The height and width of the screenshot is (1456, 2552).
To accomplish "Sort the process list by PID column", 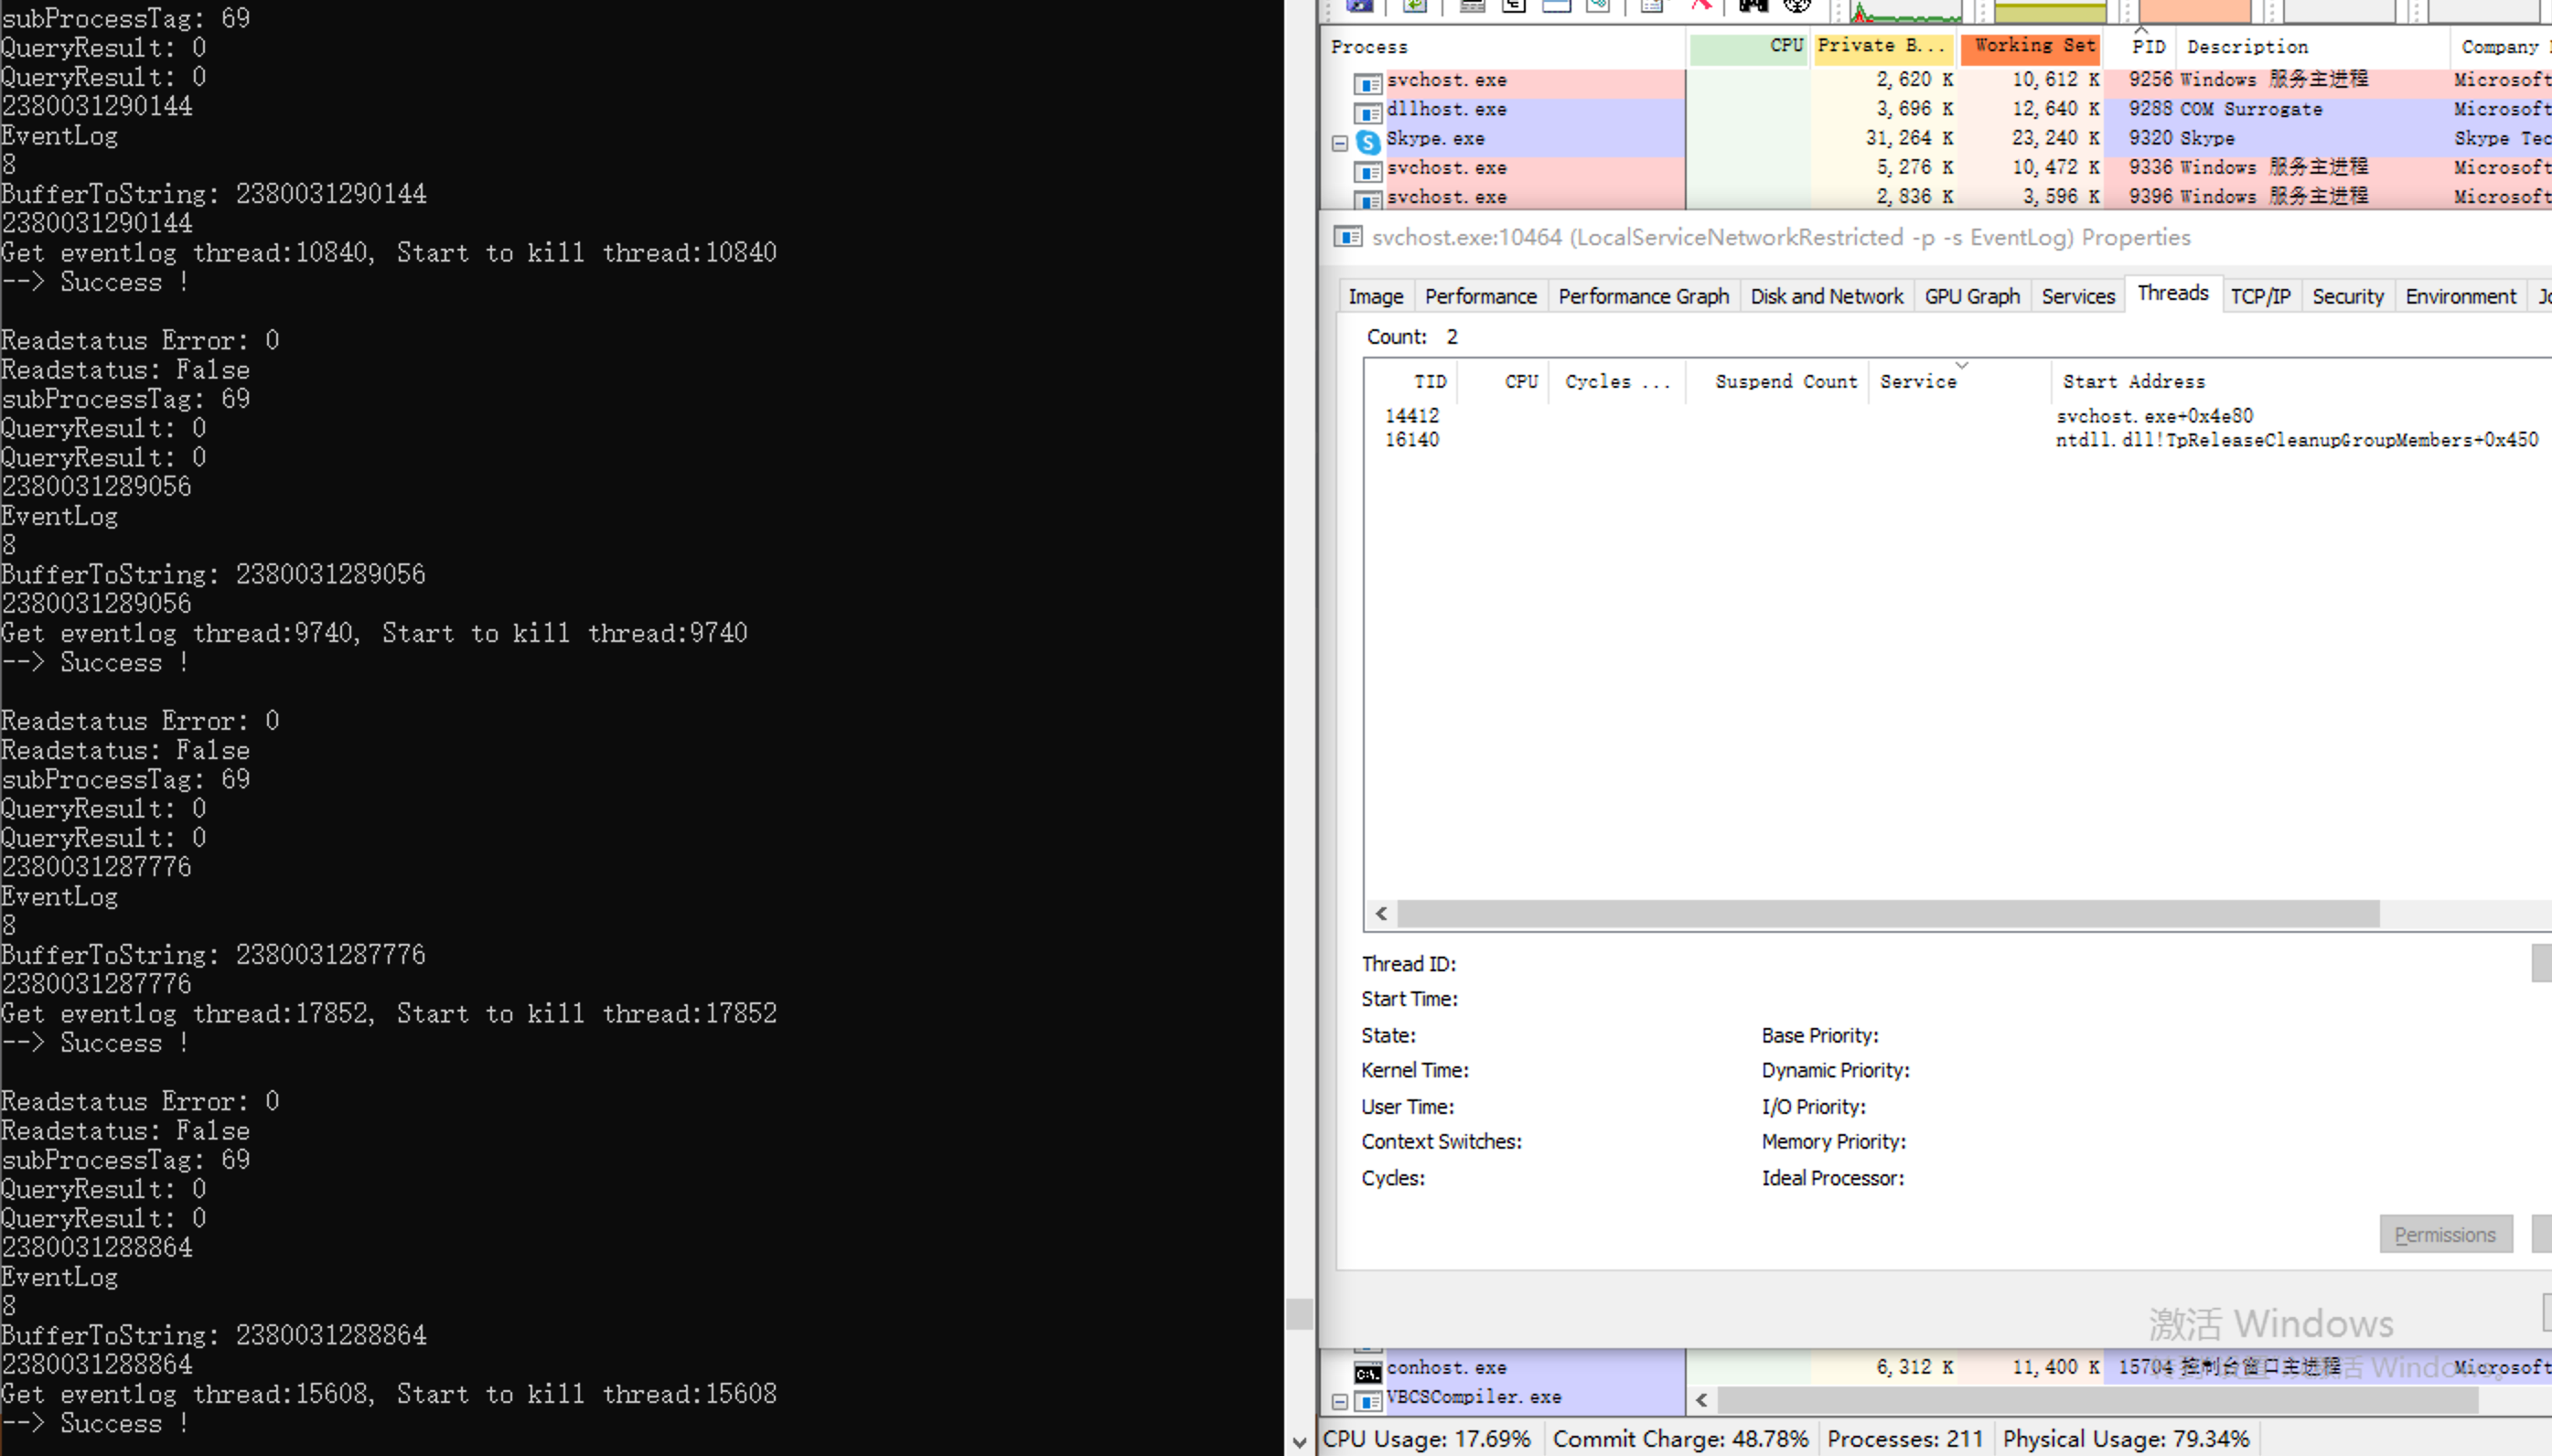I will click(2147, 47).
